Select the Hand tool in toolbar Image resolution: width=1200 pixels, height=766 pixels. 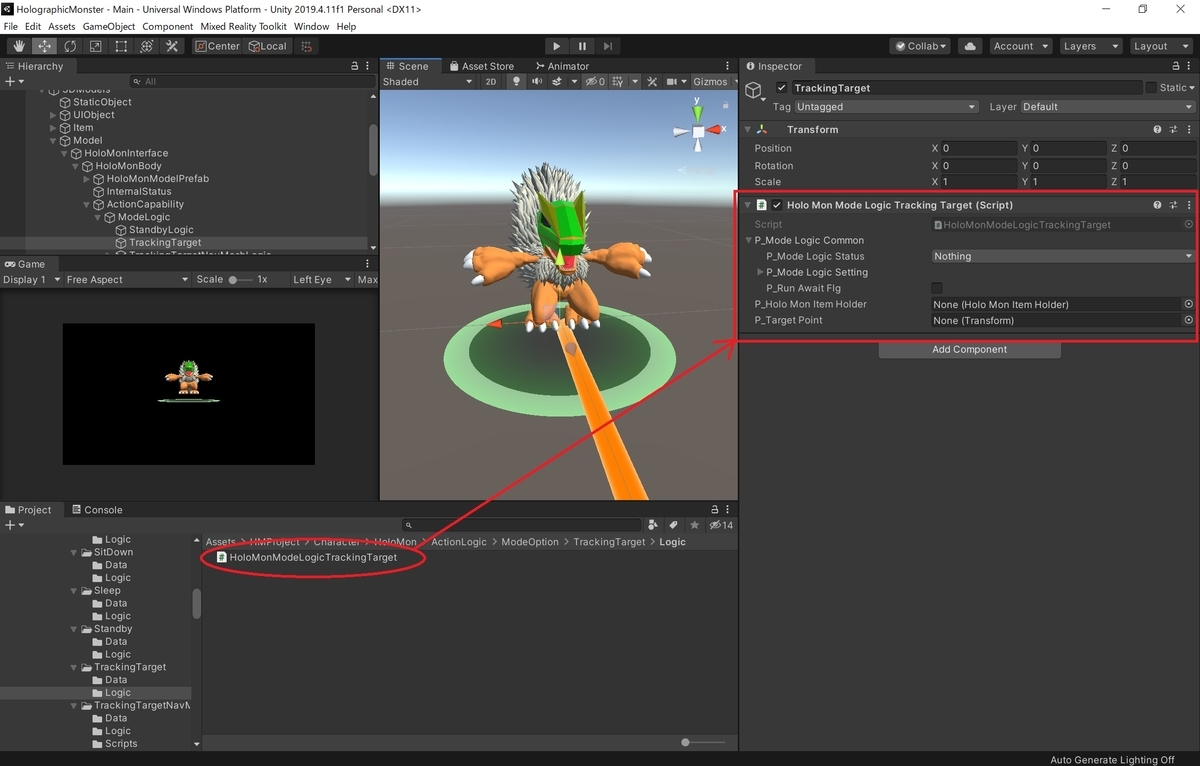click(x=19, y=46)
